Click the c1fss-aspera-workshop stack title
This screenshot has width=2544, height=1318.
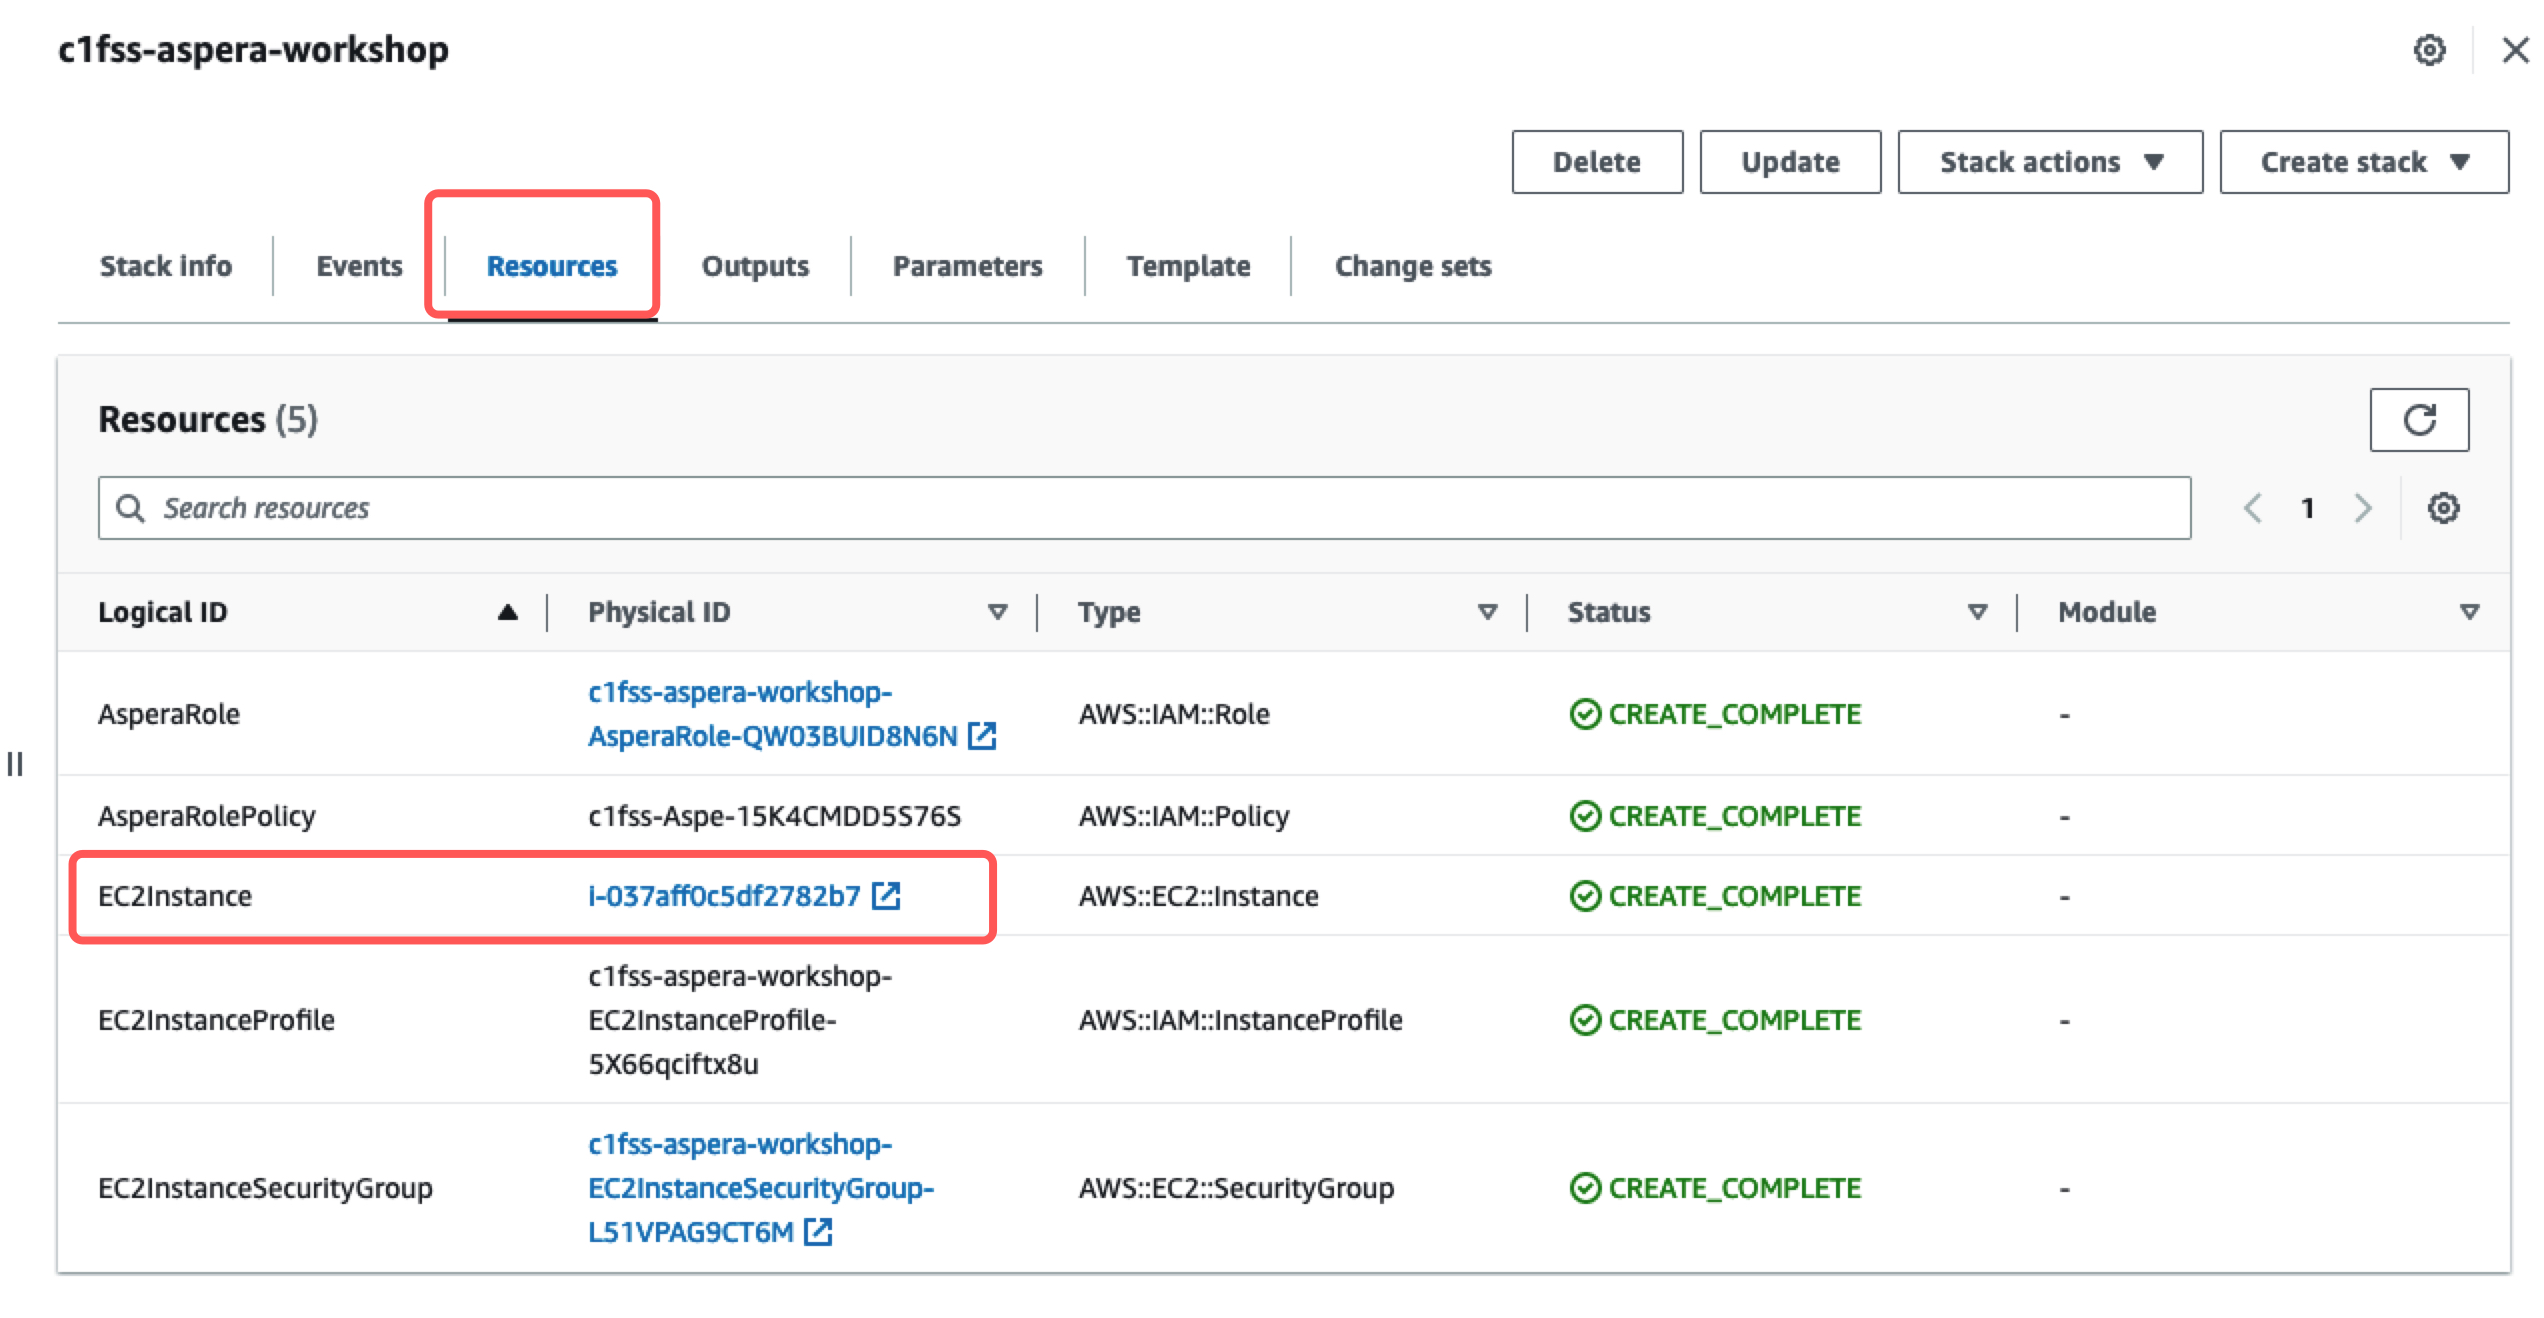pos(254,49)
